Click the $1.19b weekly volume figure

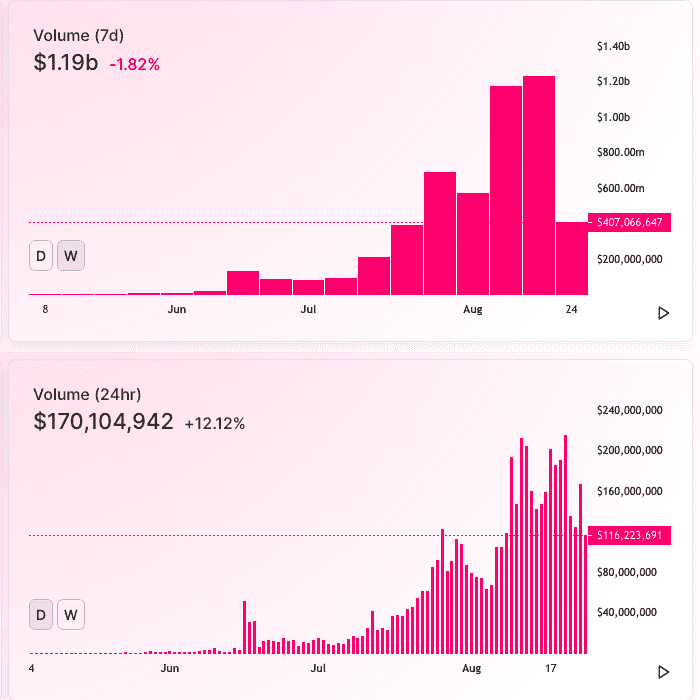(66, 62)
